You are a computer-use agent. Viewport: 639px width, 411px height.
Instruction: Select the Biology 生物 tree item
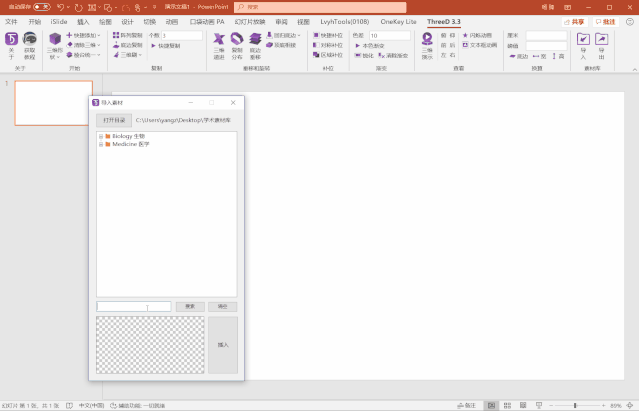point(128,136)
